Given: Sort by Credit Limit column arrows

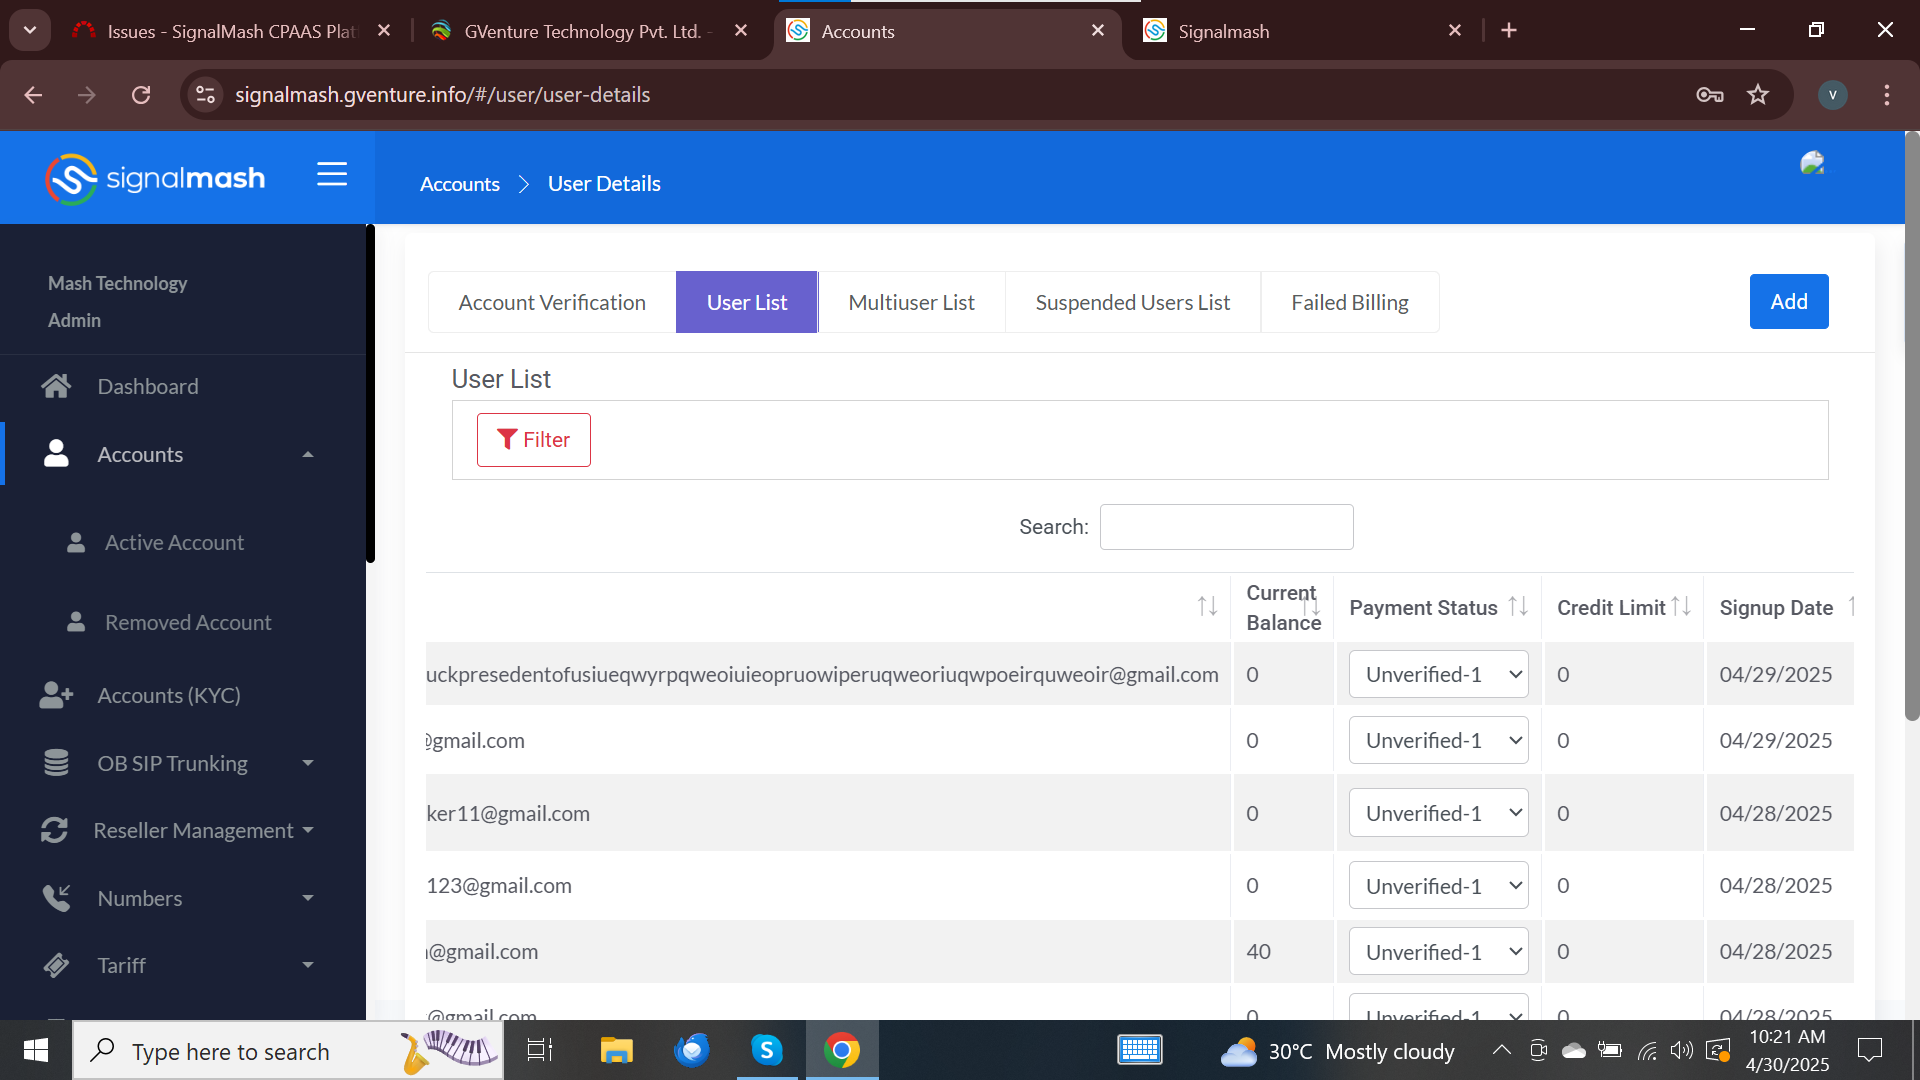Looking at the screenshot, I should (x=1681, y=606).
